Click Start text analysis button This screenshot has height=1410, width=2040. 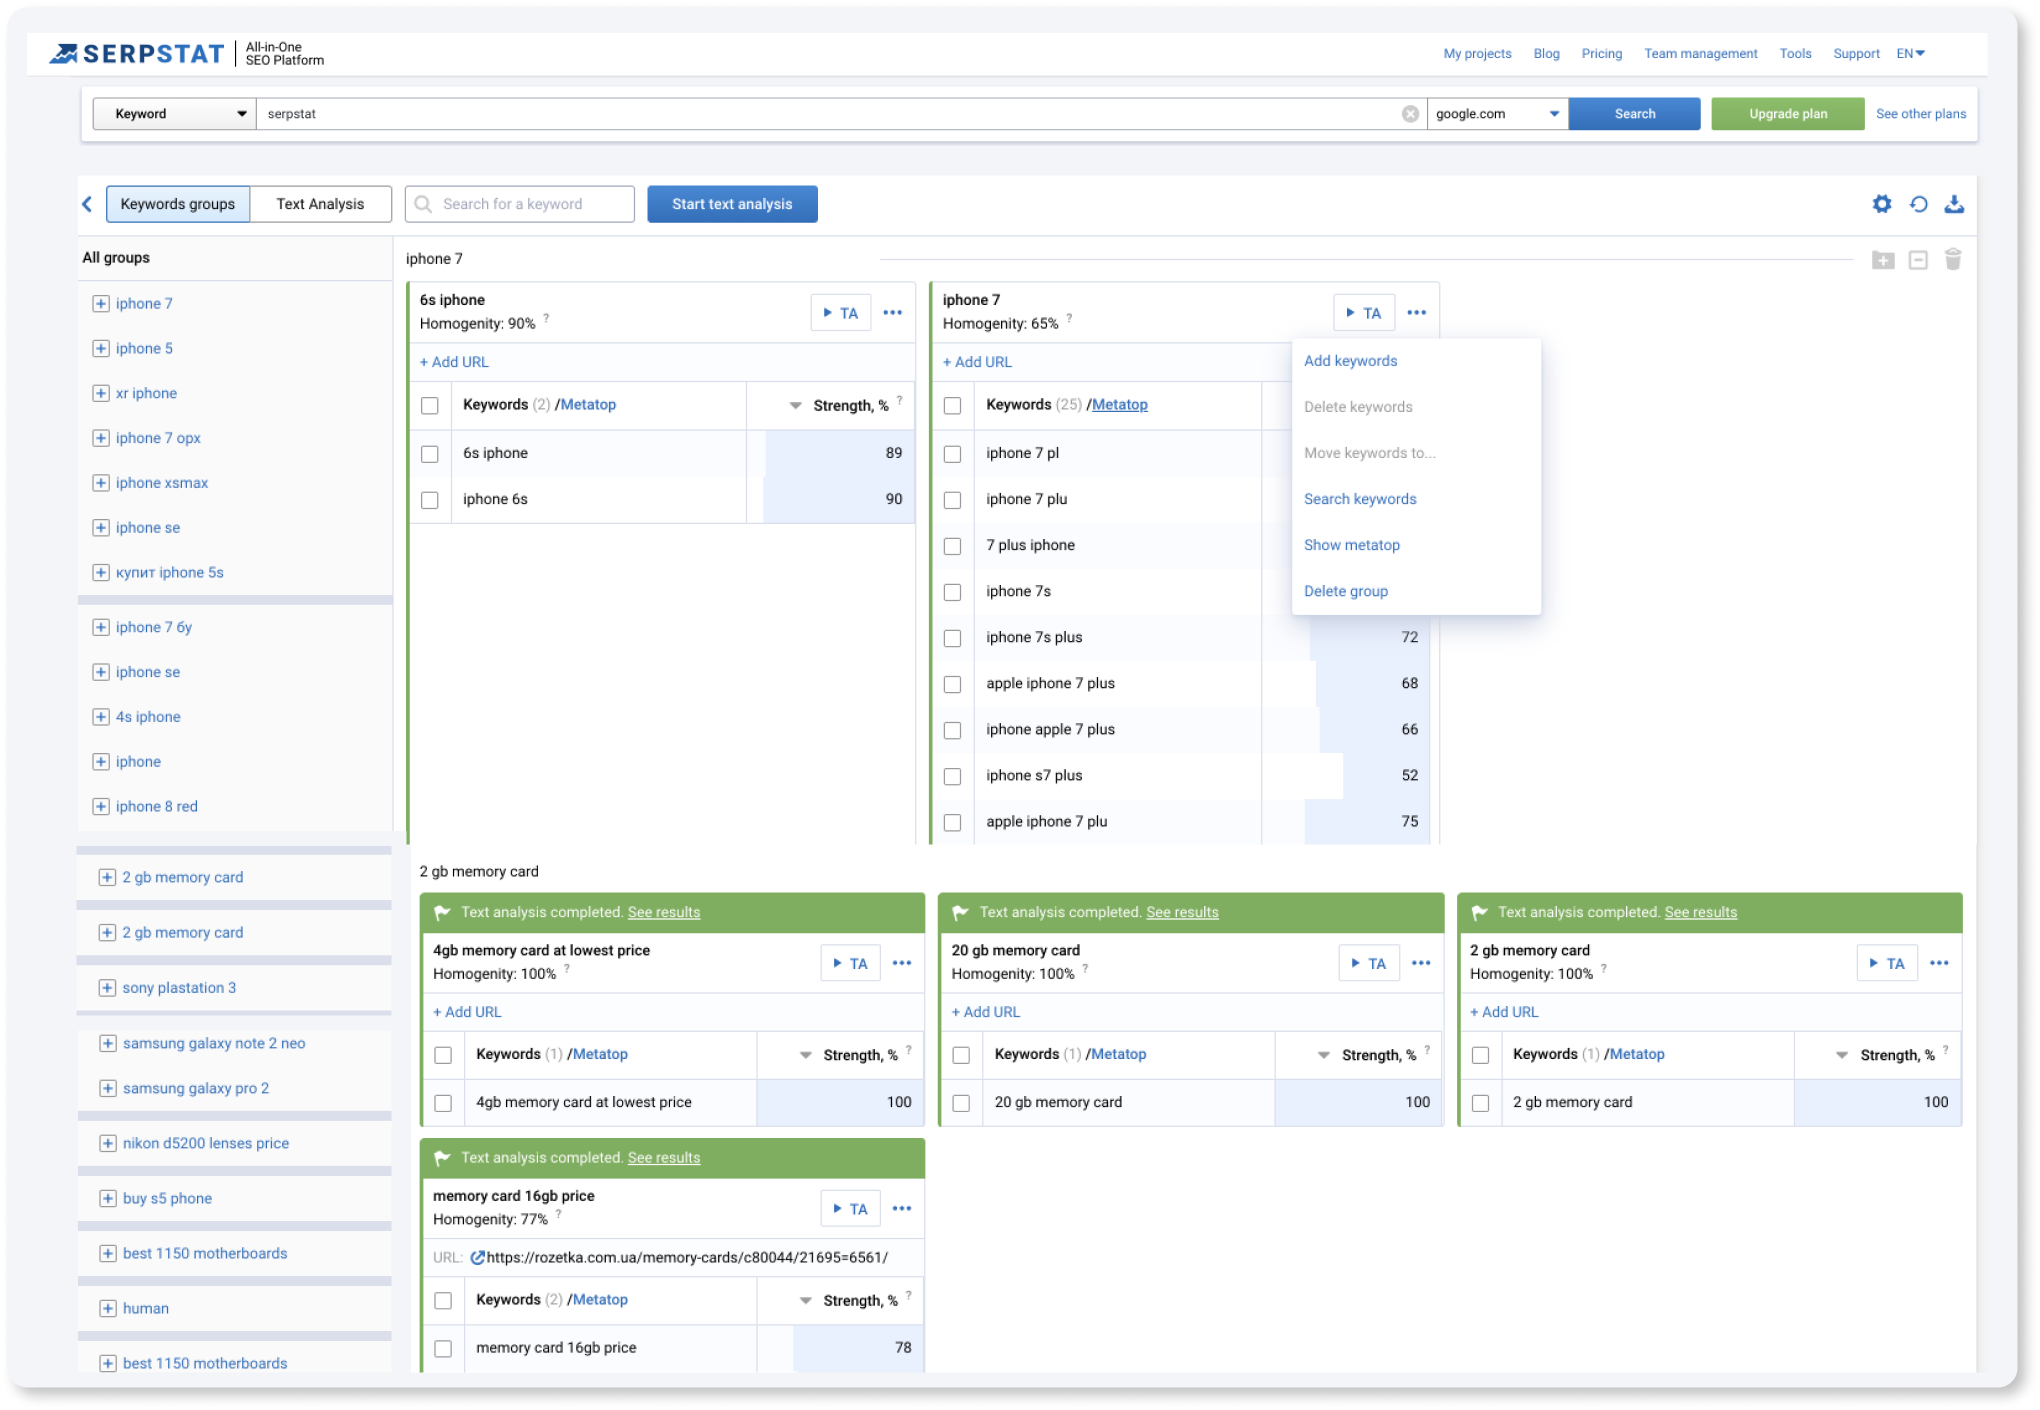732,204
